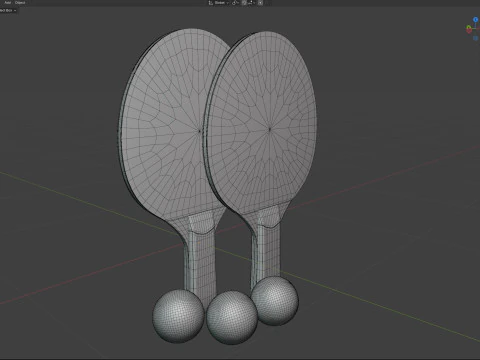Open the Object menu in viewport header
The height and width of the screenshot is (360, 480).
20,2
